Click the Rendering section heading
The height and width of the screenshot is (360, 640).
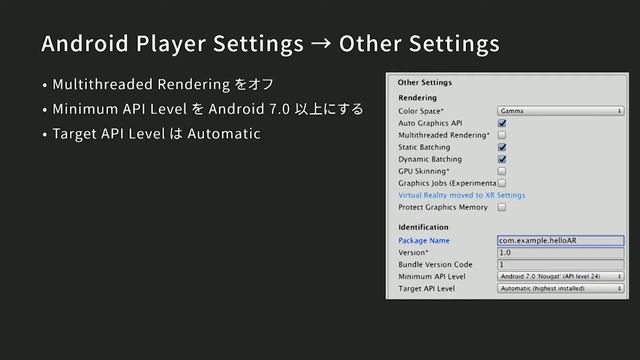coord(417,98)
